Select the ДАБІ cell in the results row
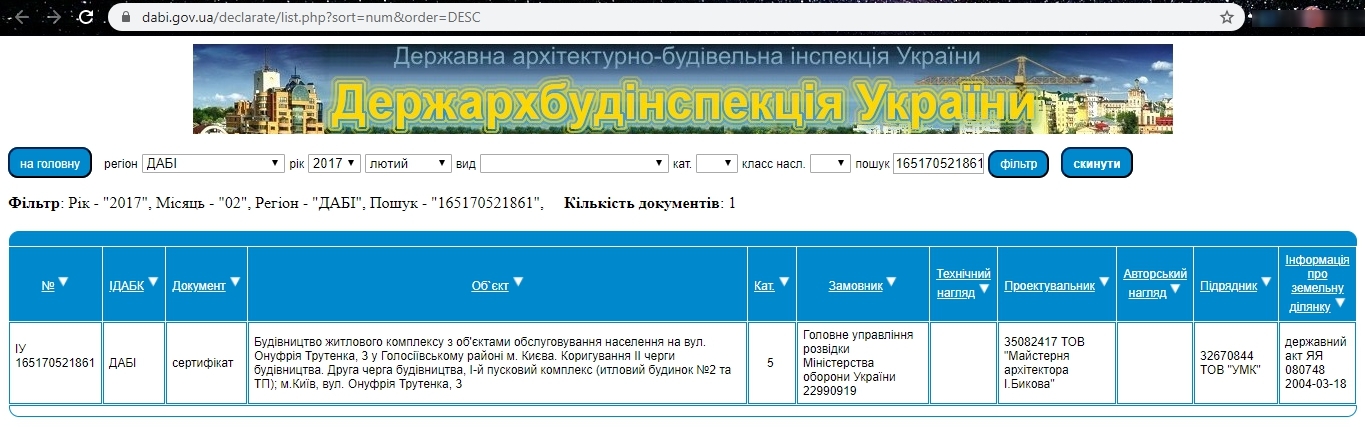Screen dimensions: 1365x427 click(x=135, y=362)
